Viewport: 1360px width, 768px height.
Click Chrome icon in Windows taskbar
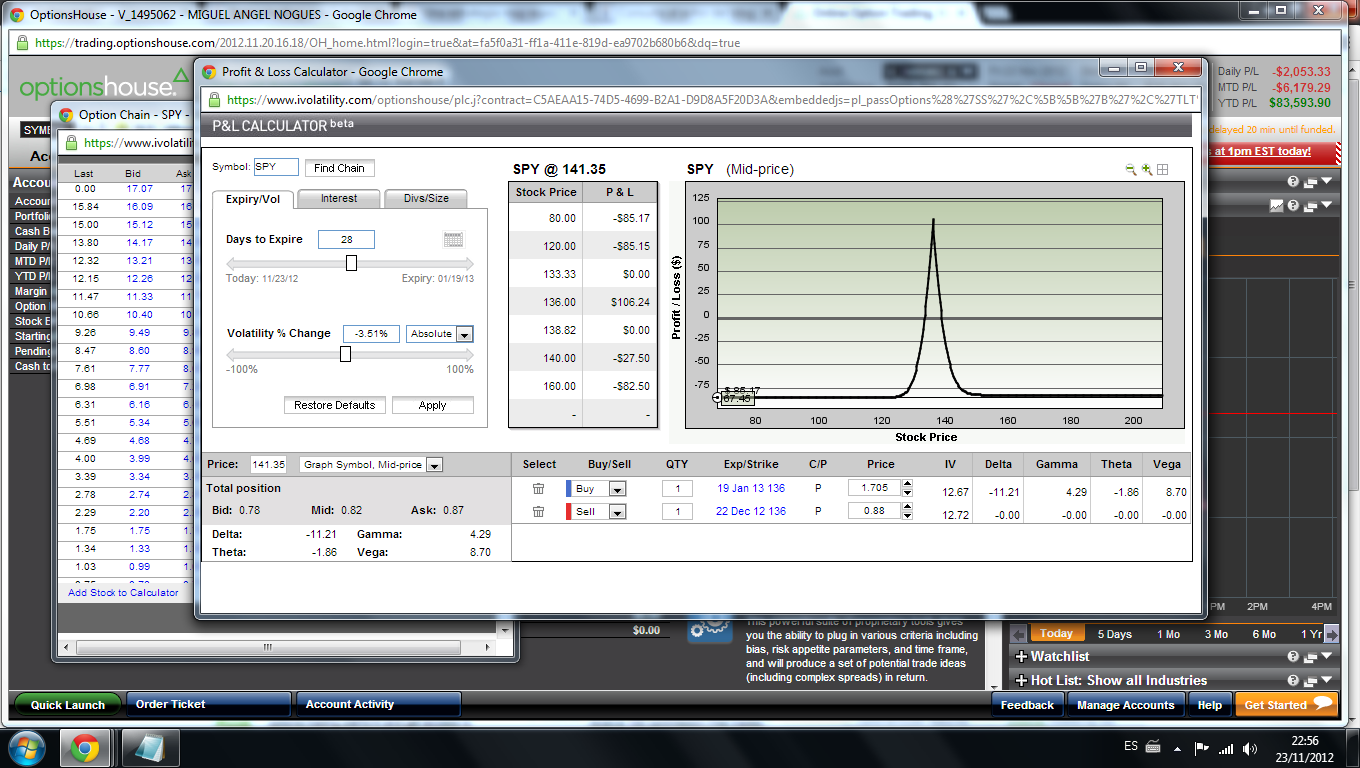tap(84, 747)
